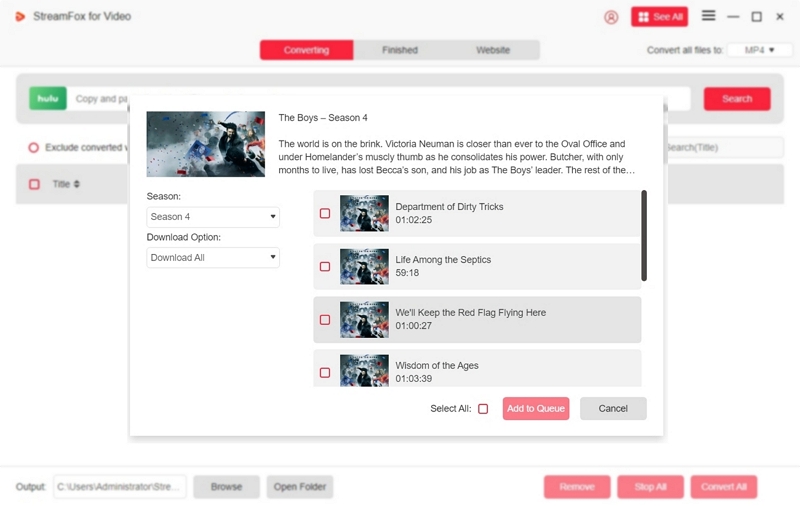
Task: Click the episode title 'Life Among the Septics'
Action: click(443, 260)
